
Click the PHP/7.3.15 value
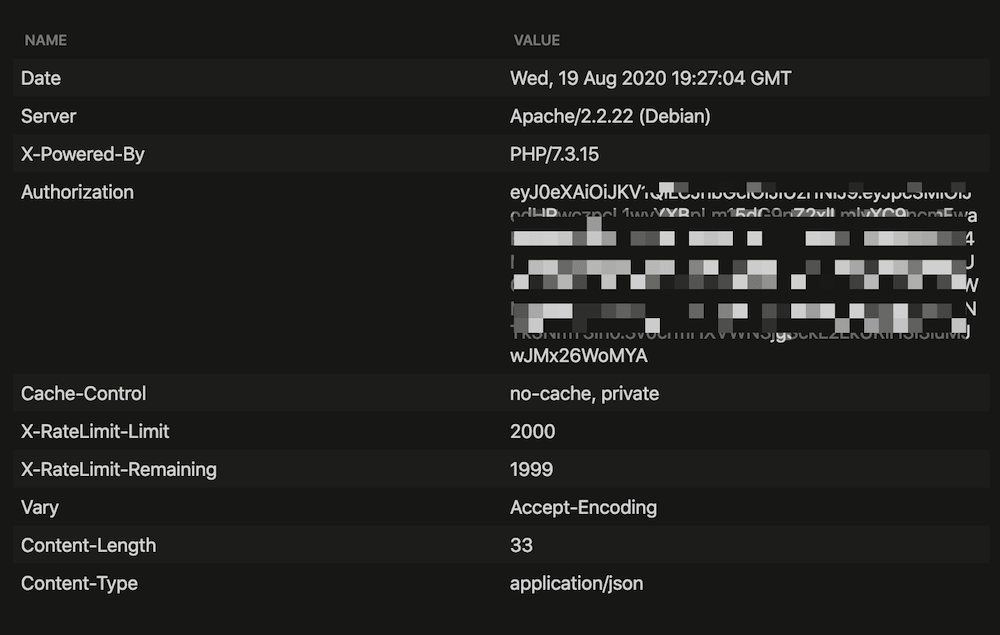click(554, 154)
